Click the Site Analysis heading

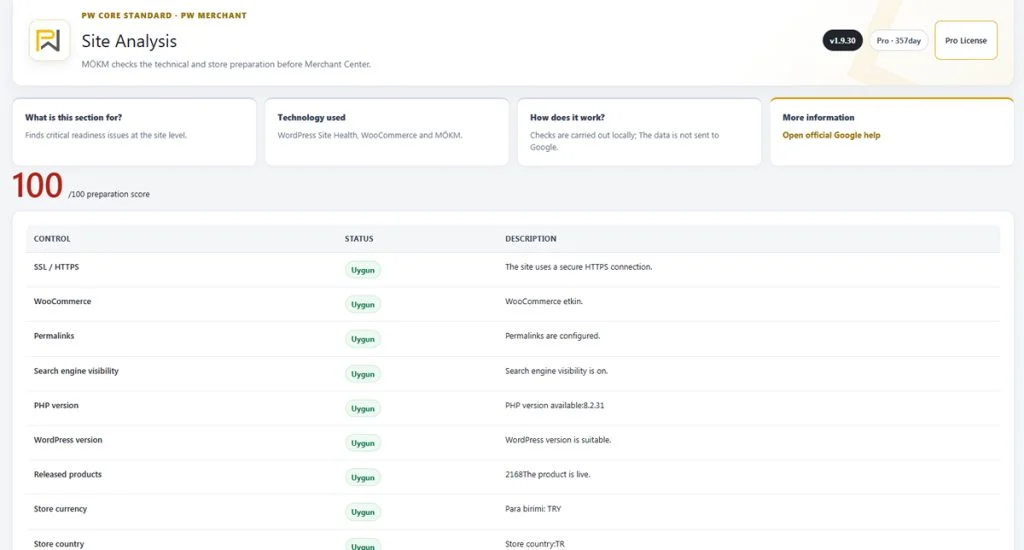129,41
